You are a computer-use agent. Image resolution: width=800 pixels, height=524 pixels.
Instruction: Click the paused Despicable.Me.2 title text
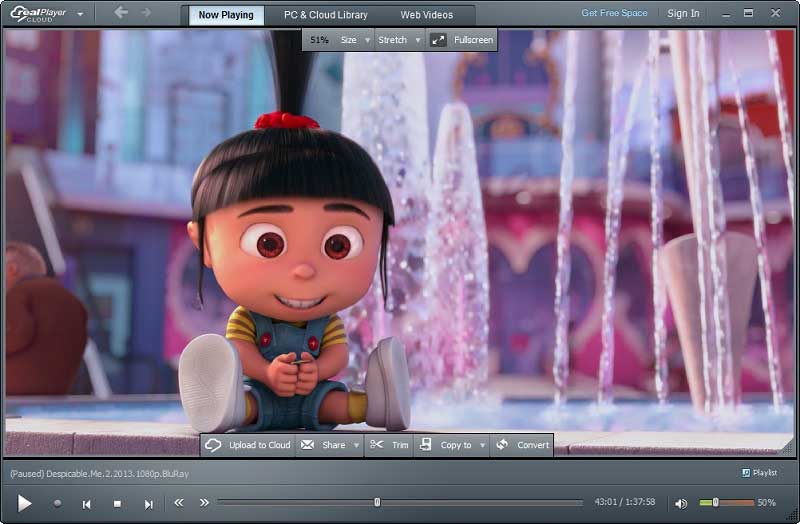point(99,474)
